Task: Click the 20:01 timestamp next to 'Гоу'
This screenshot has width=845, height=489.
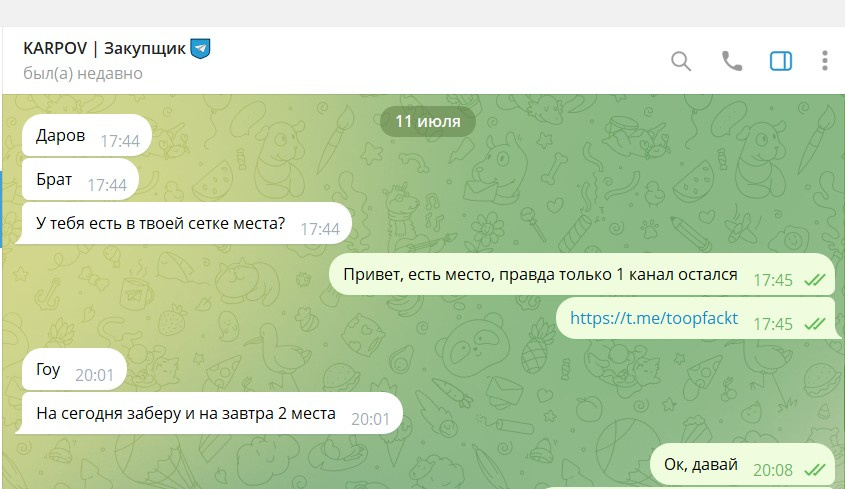Action: (x=94, y=375)
